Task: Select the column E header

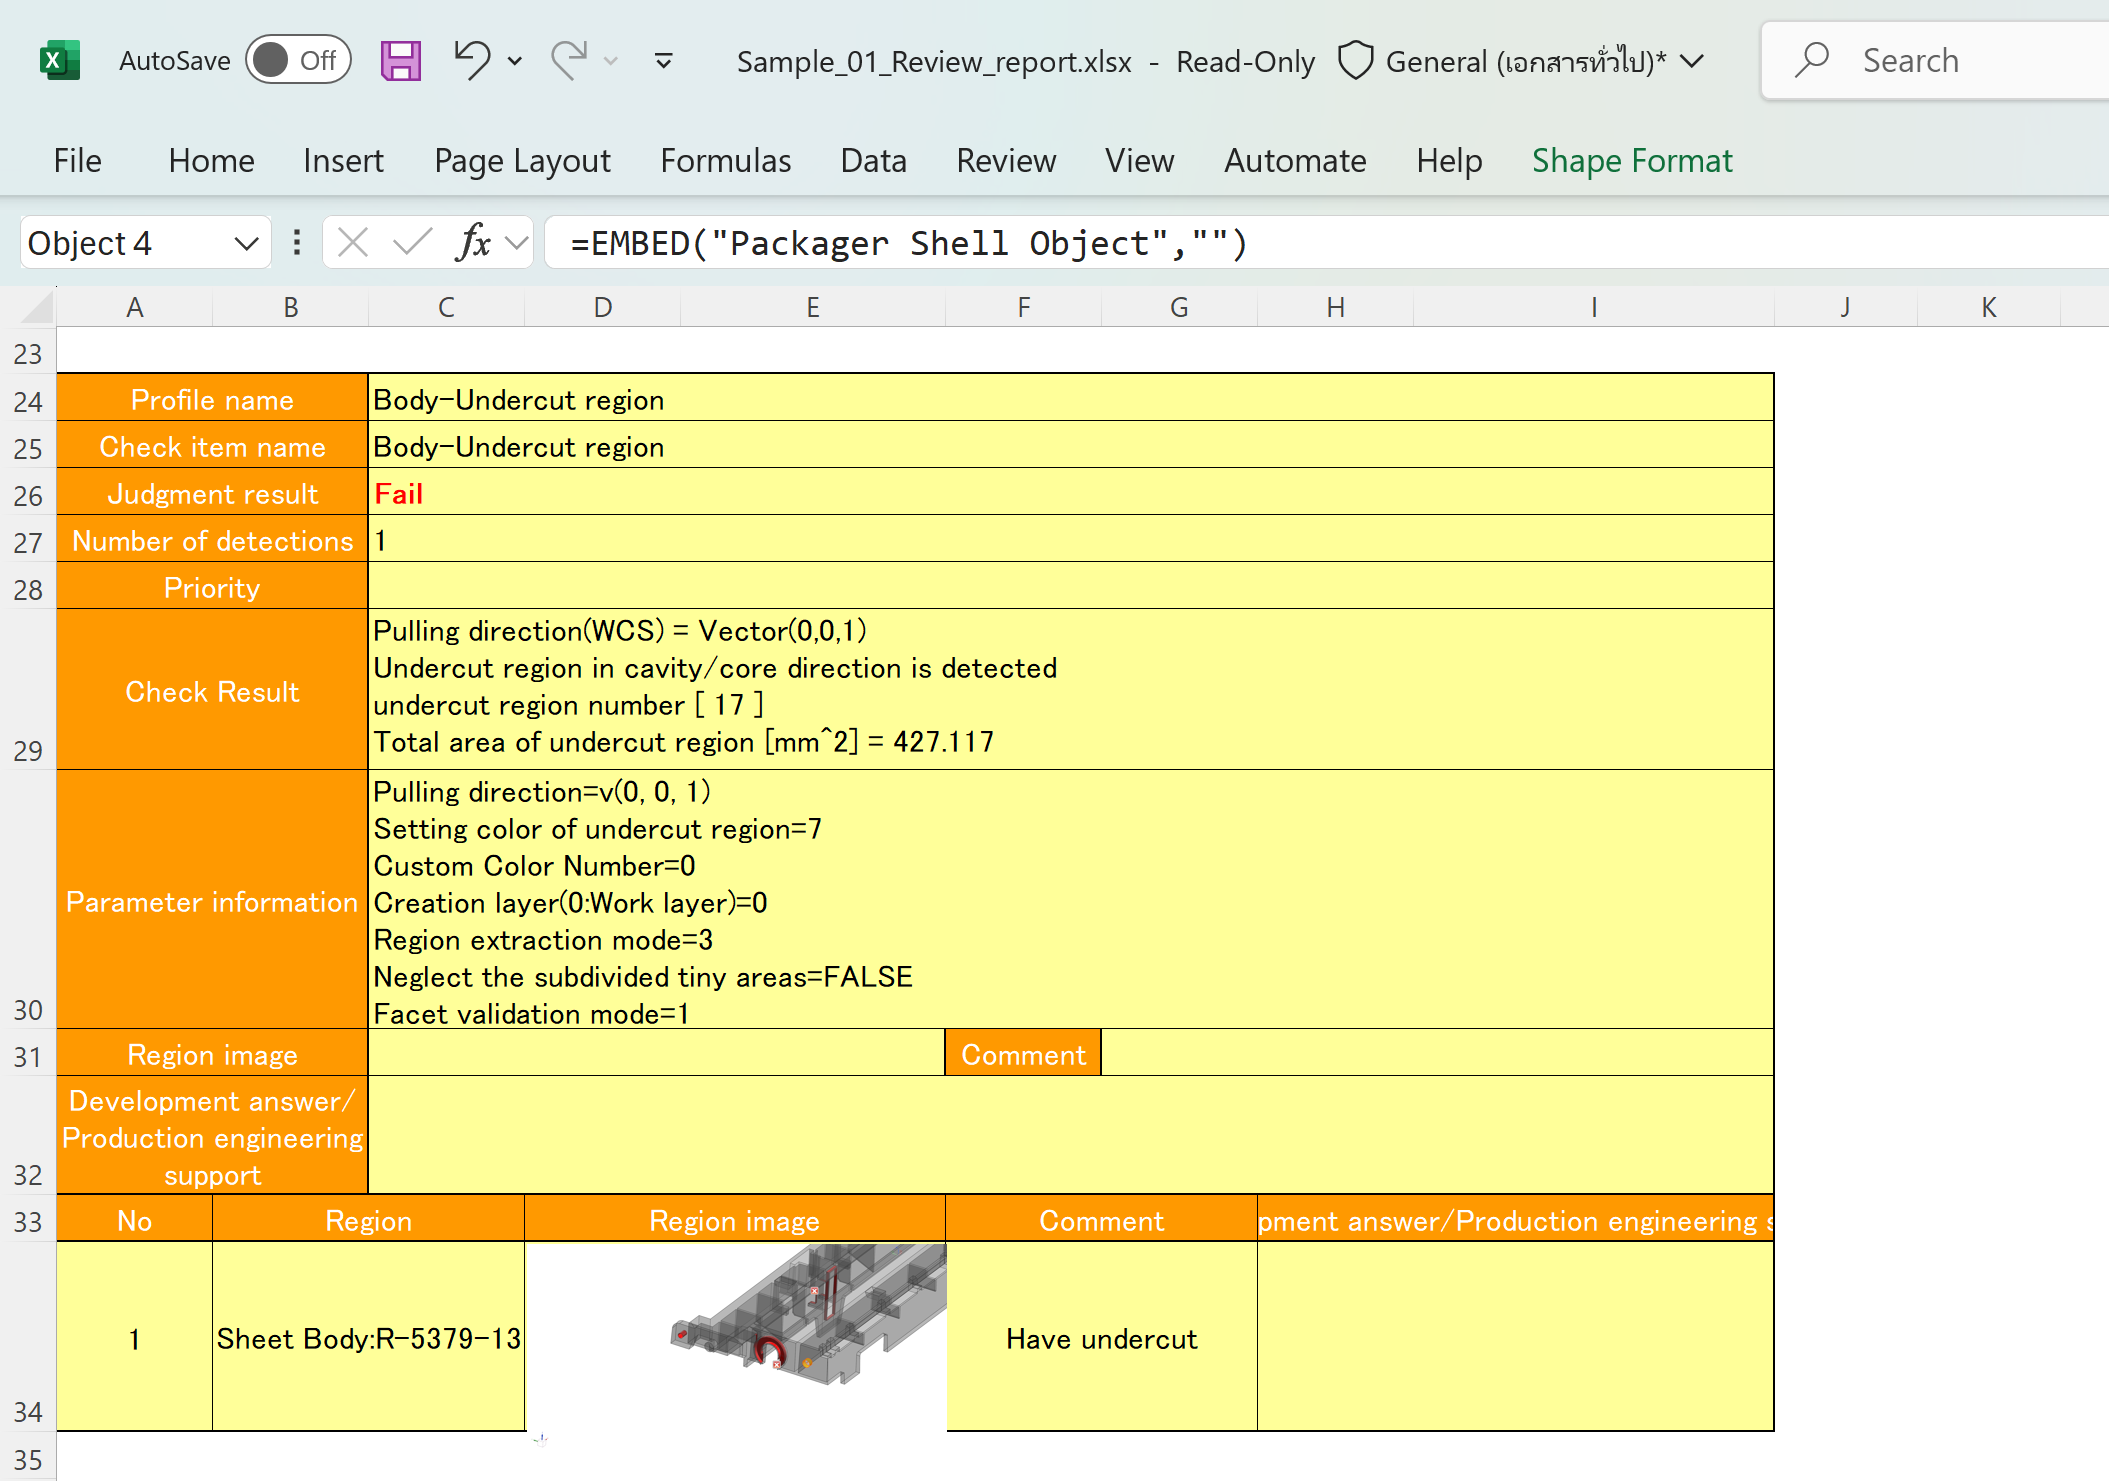Action: [x=812, y=308]
